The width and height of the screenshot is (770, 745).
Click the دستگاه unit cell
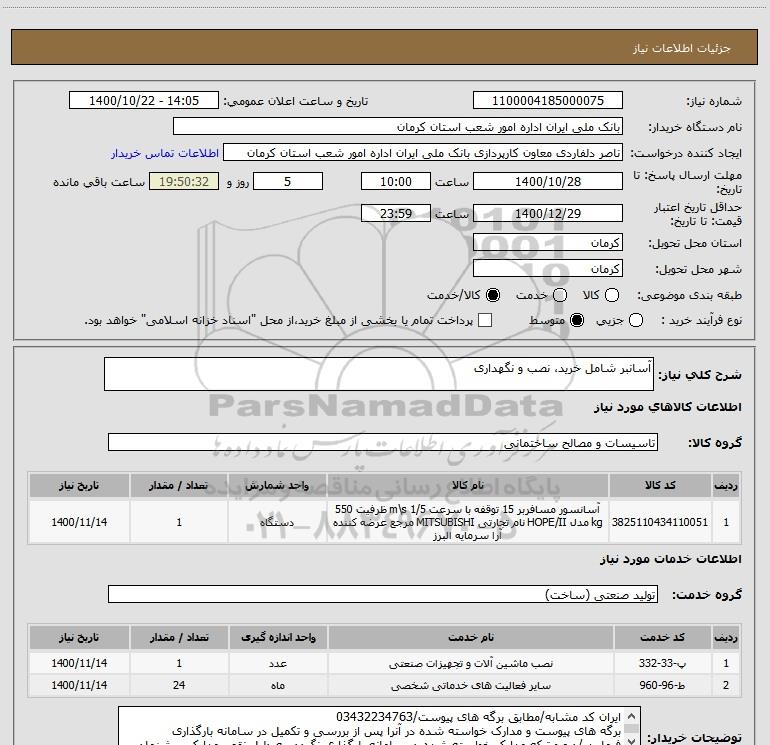[277, 522]
